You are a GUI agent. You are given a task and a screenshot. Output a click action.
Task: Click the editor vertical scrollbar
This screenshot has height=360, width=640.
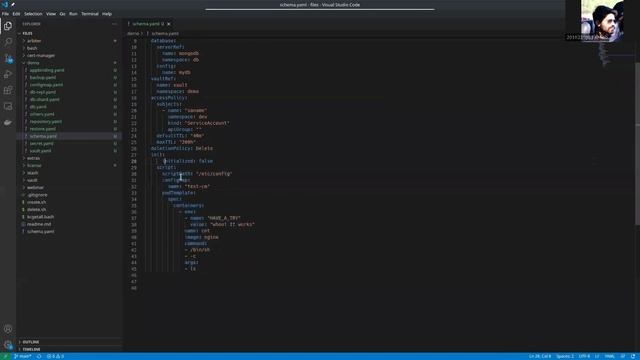click(x=638, y=143)
